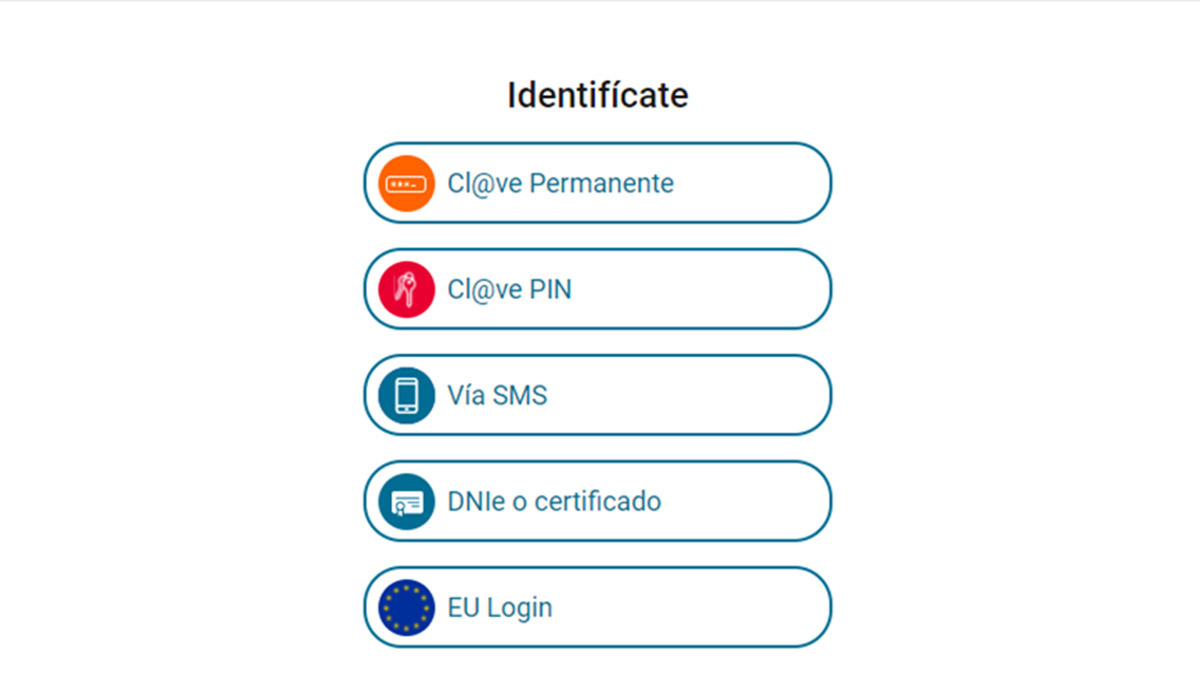Identify via SMS
Screen dimensions: 1200x675
[598, 395]
